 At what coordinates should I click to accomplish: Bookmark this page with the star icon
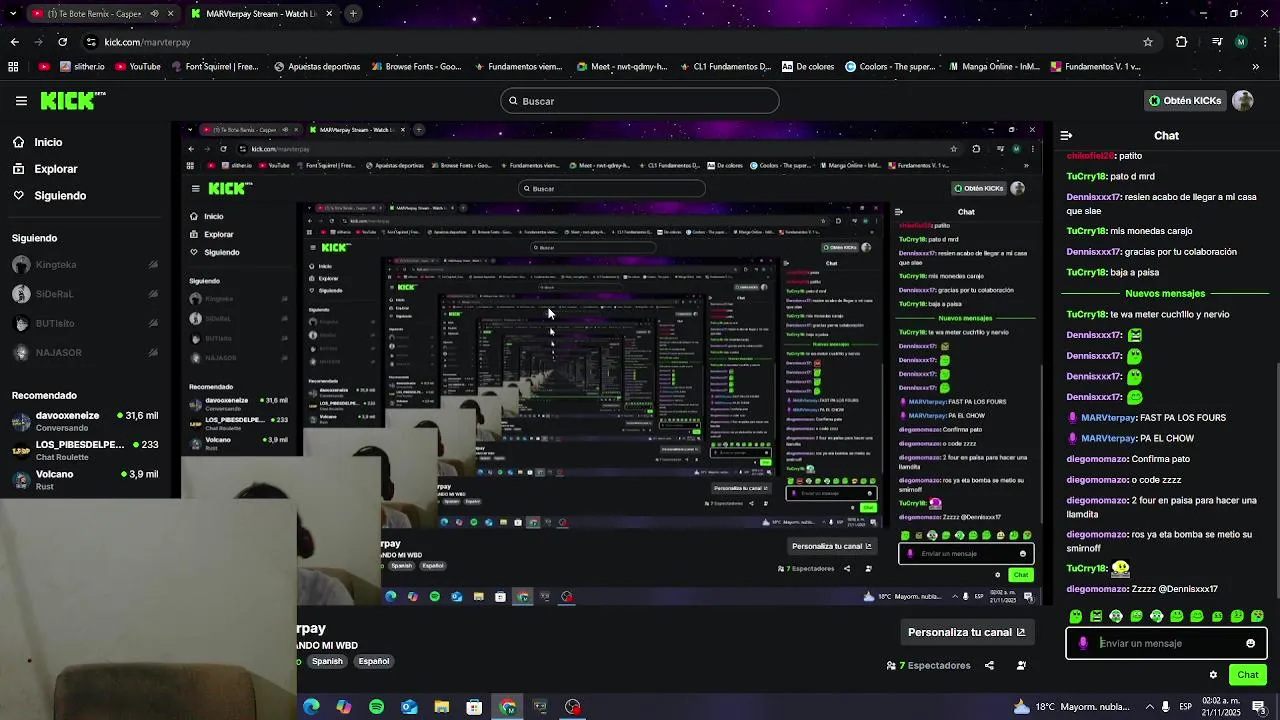(x=1148, y=42)
